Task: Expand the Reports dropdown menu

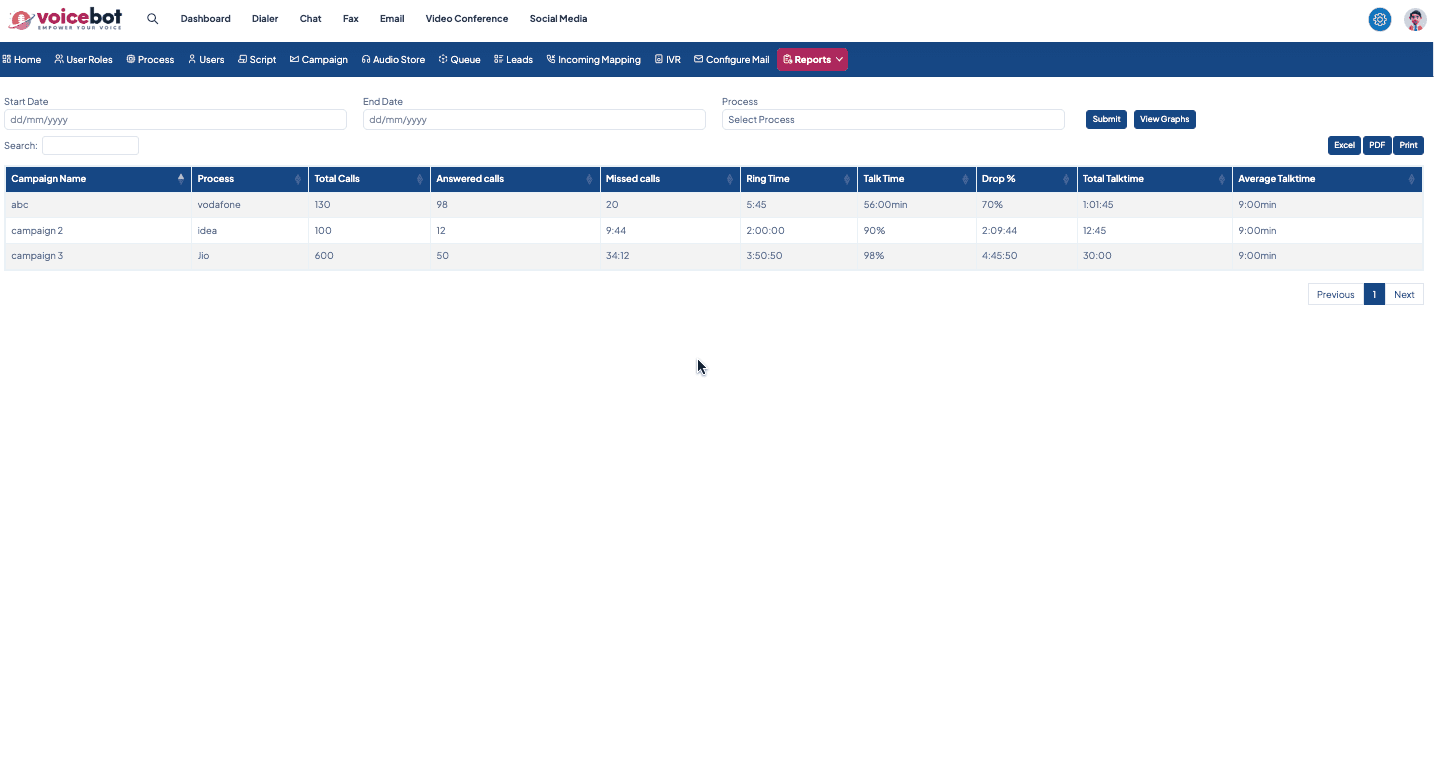Action: 812,60
